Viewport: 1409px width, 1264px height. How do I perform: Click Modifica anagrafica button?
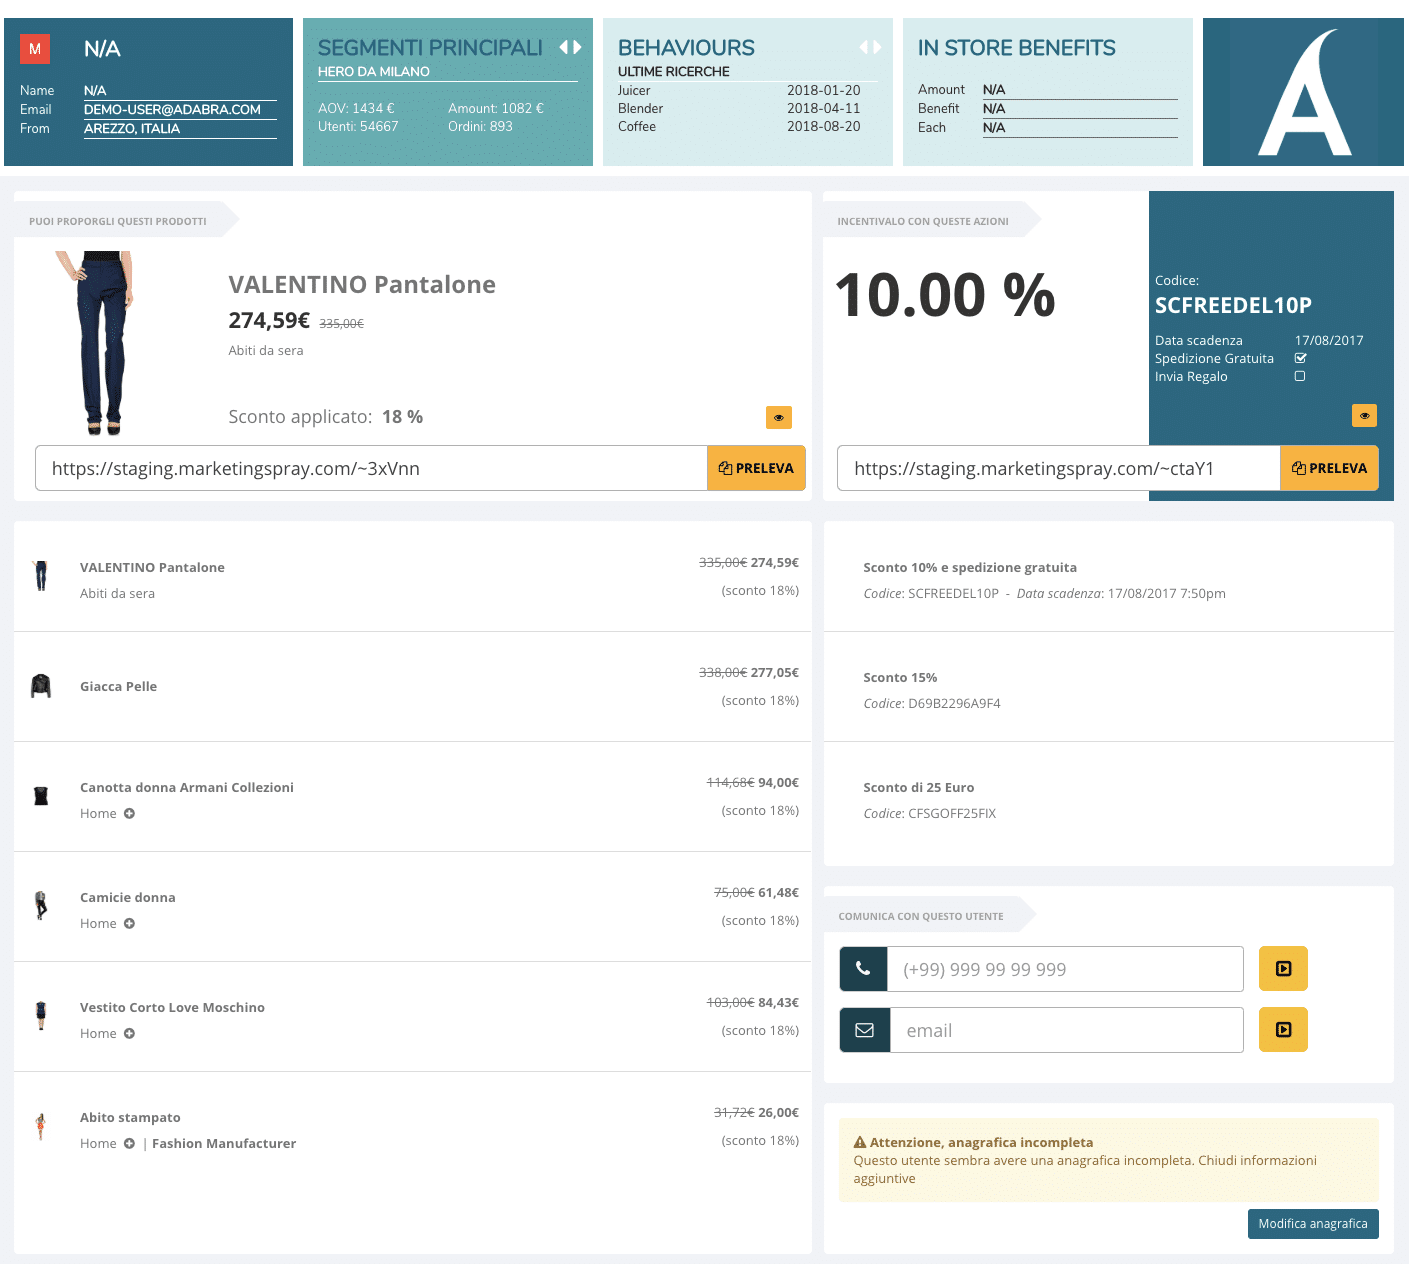pos(1313,1224)
